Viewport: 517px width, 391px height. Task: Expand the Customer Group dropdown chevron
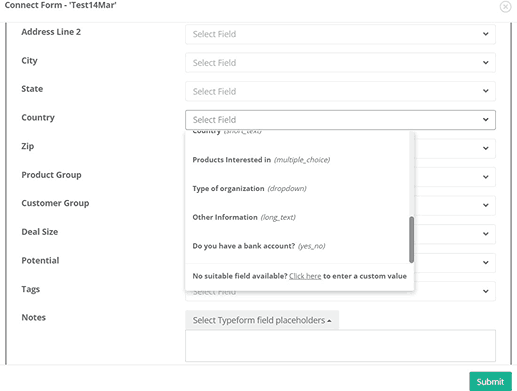[486, 205]
